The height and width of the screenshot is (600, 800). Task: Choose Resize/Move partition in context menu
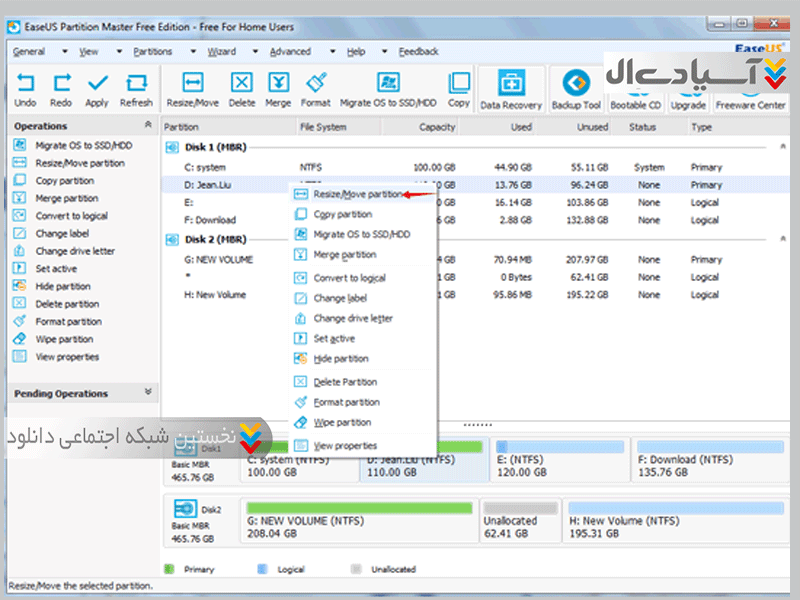357,194
